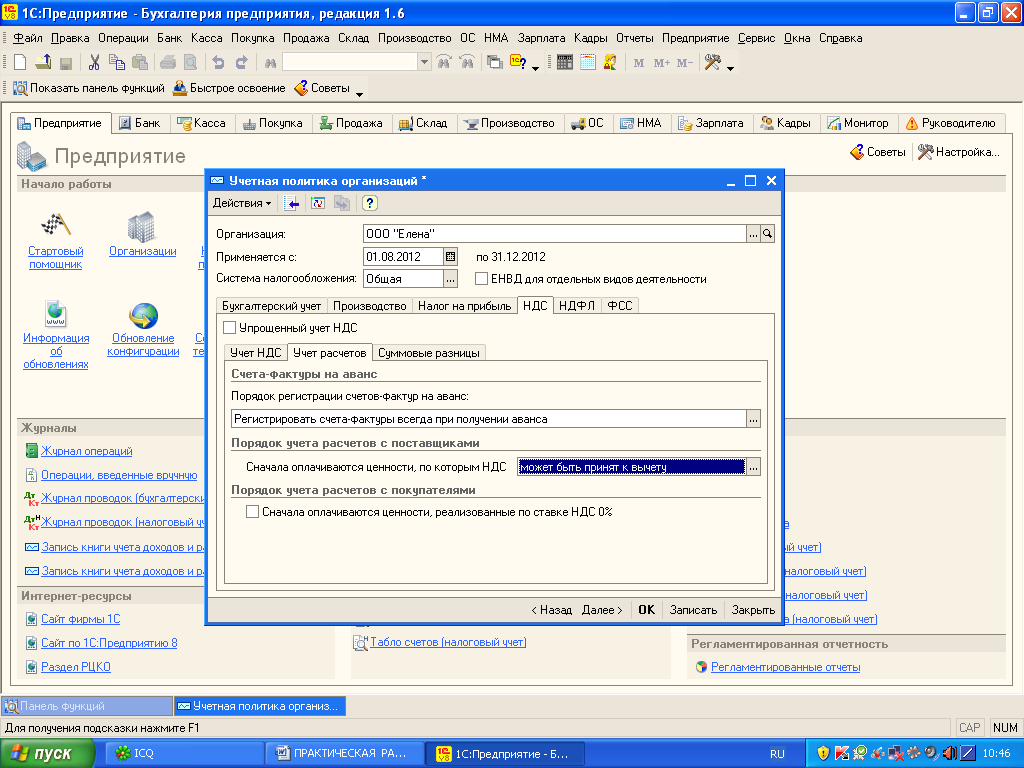Open Регламентированные отчеты link
Image resolution: width=1024 pixels, height=768 pixels.
click(x=785, y=667)
